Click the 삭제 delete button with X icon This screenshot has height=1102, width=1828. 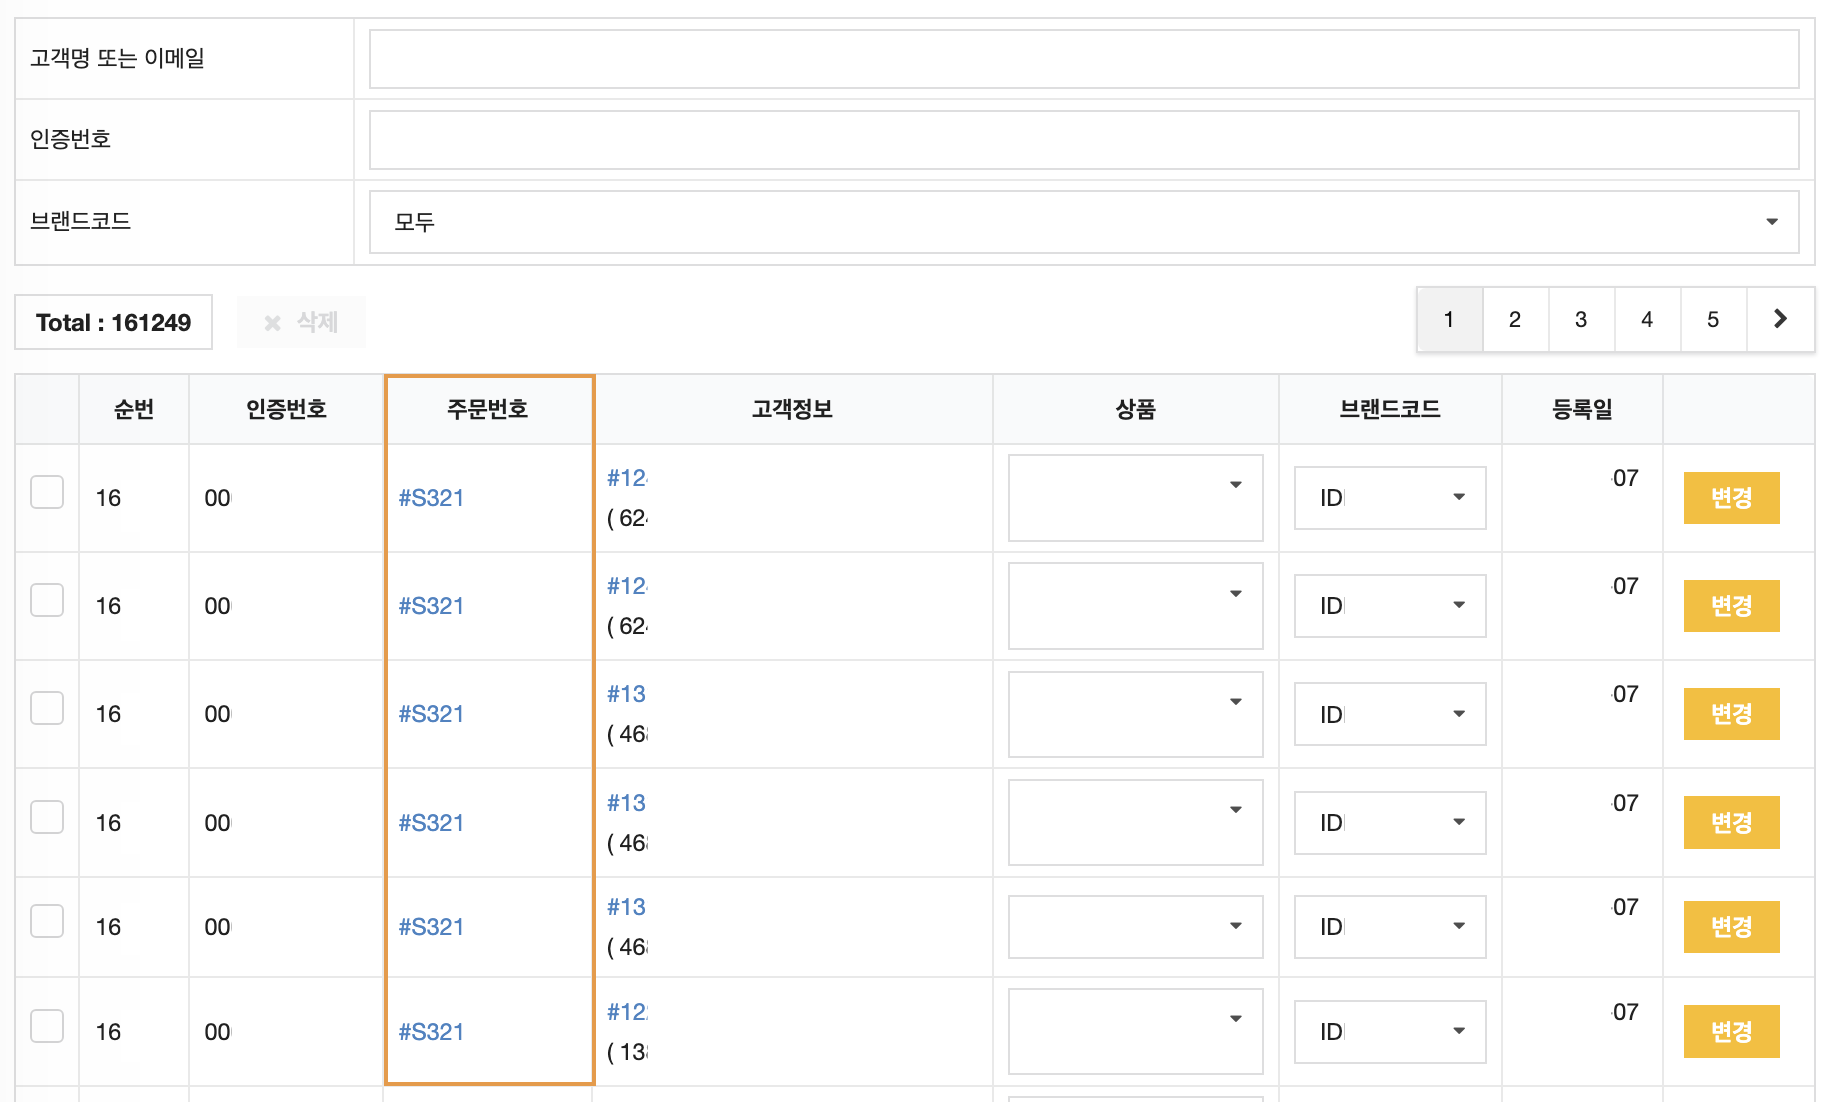(301, 322)
